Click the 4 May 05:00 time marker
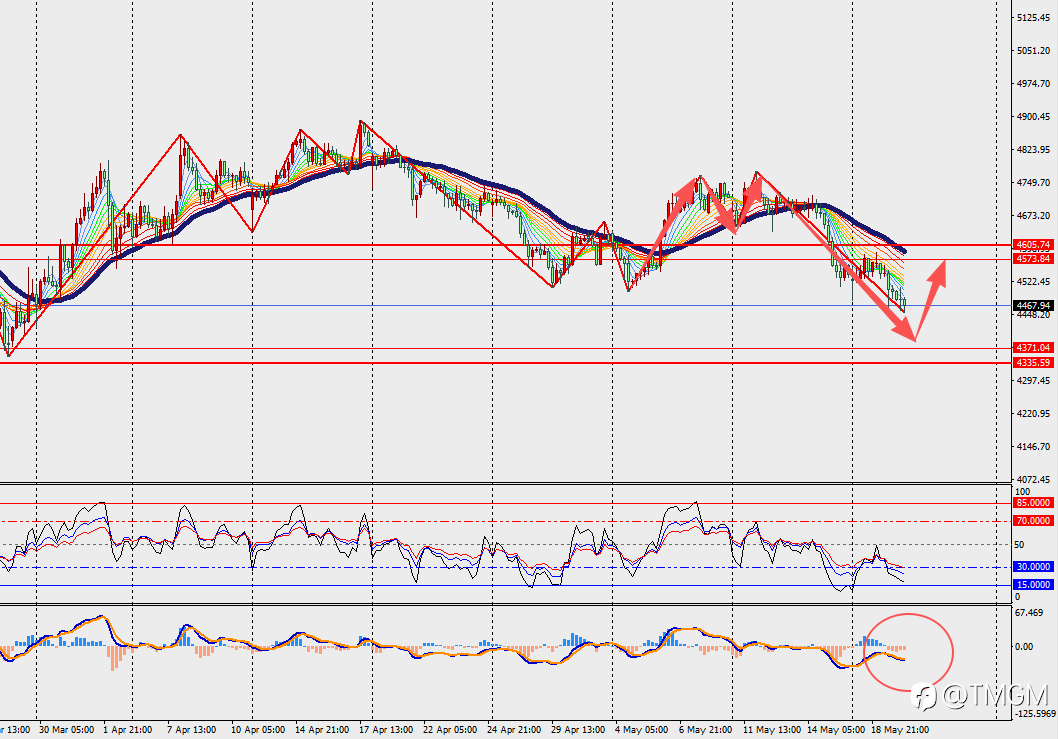Screen dimensions: 1059x739 point(642,730)
